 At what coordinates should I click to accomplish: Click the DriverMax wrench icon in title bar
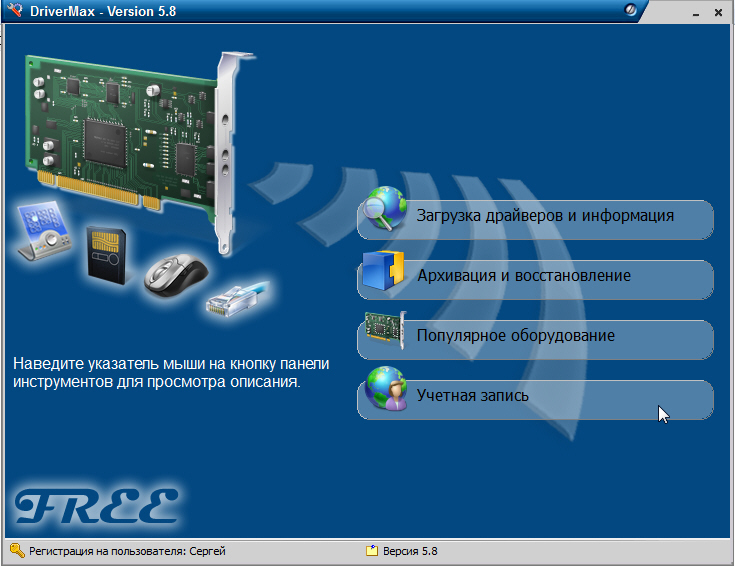click(15, 10)
